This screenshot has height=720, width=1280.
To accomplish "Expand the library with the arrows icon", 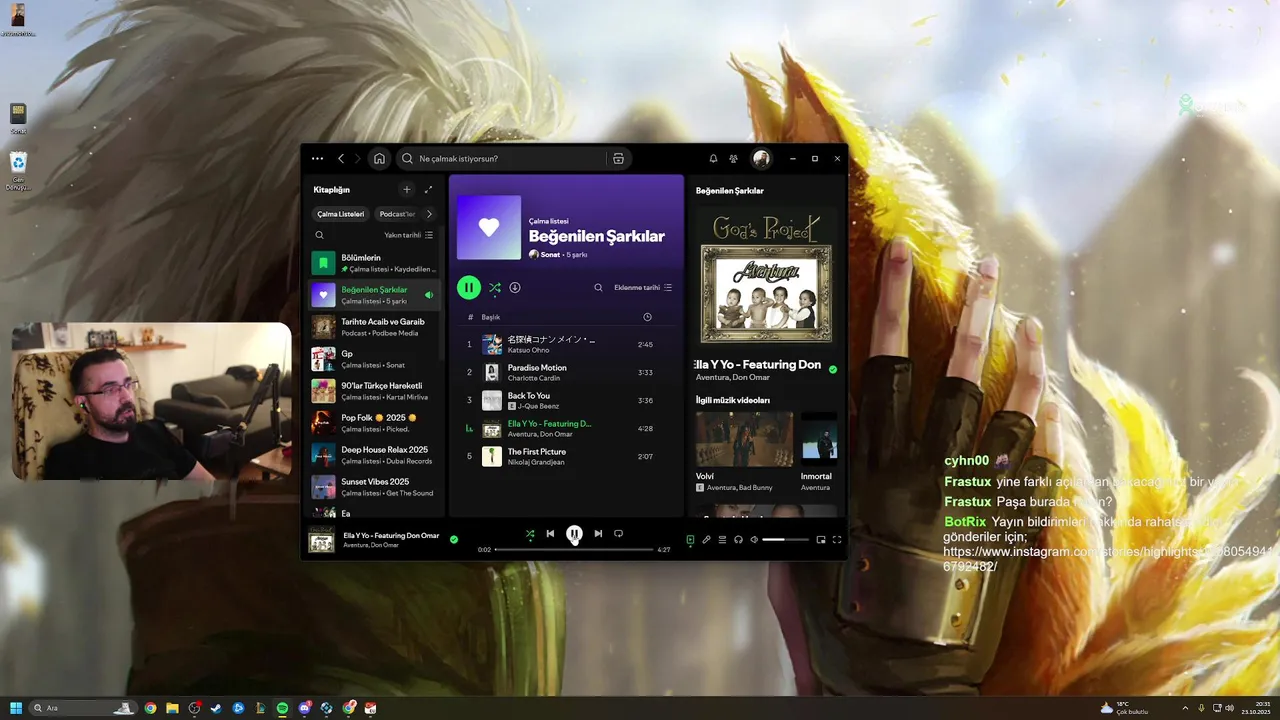I will pos(428,189).
